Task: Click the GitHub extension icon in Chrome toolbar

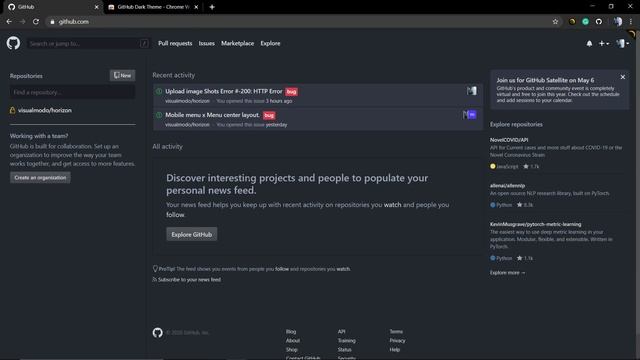Action: (x=599, y=22)
